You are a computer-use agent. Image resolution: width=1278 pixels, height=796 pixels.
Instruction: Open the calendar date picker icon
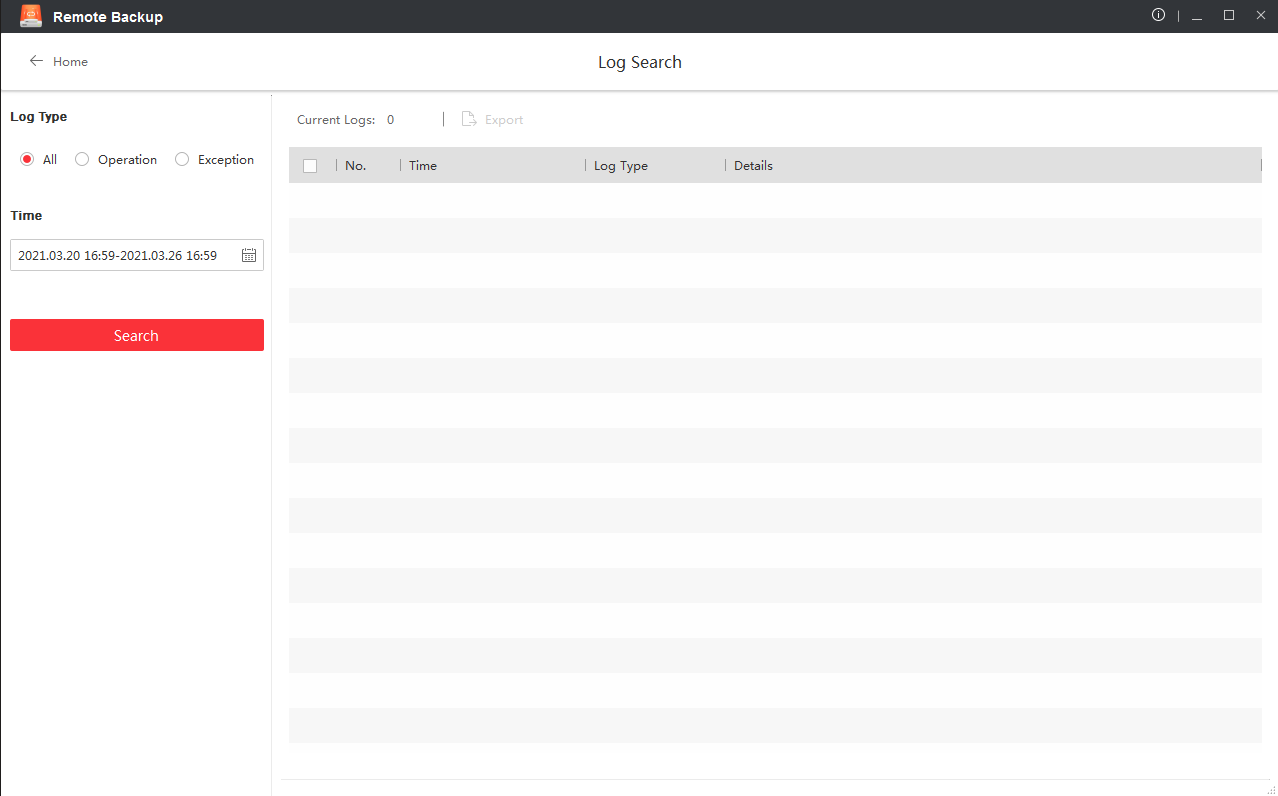pos(249,256)
